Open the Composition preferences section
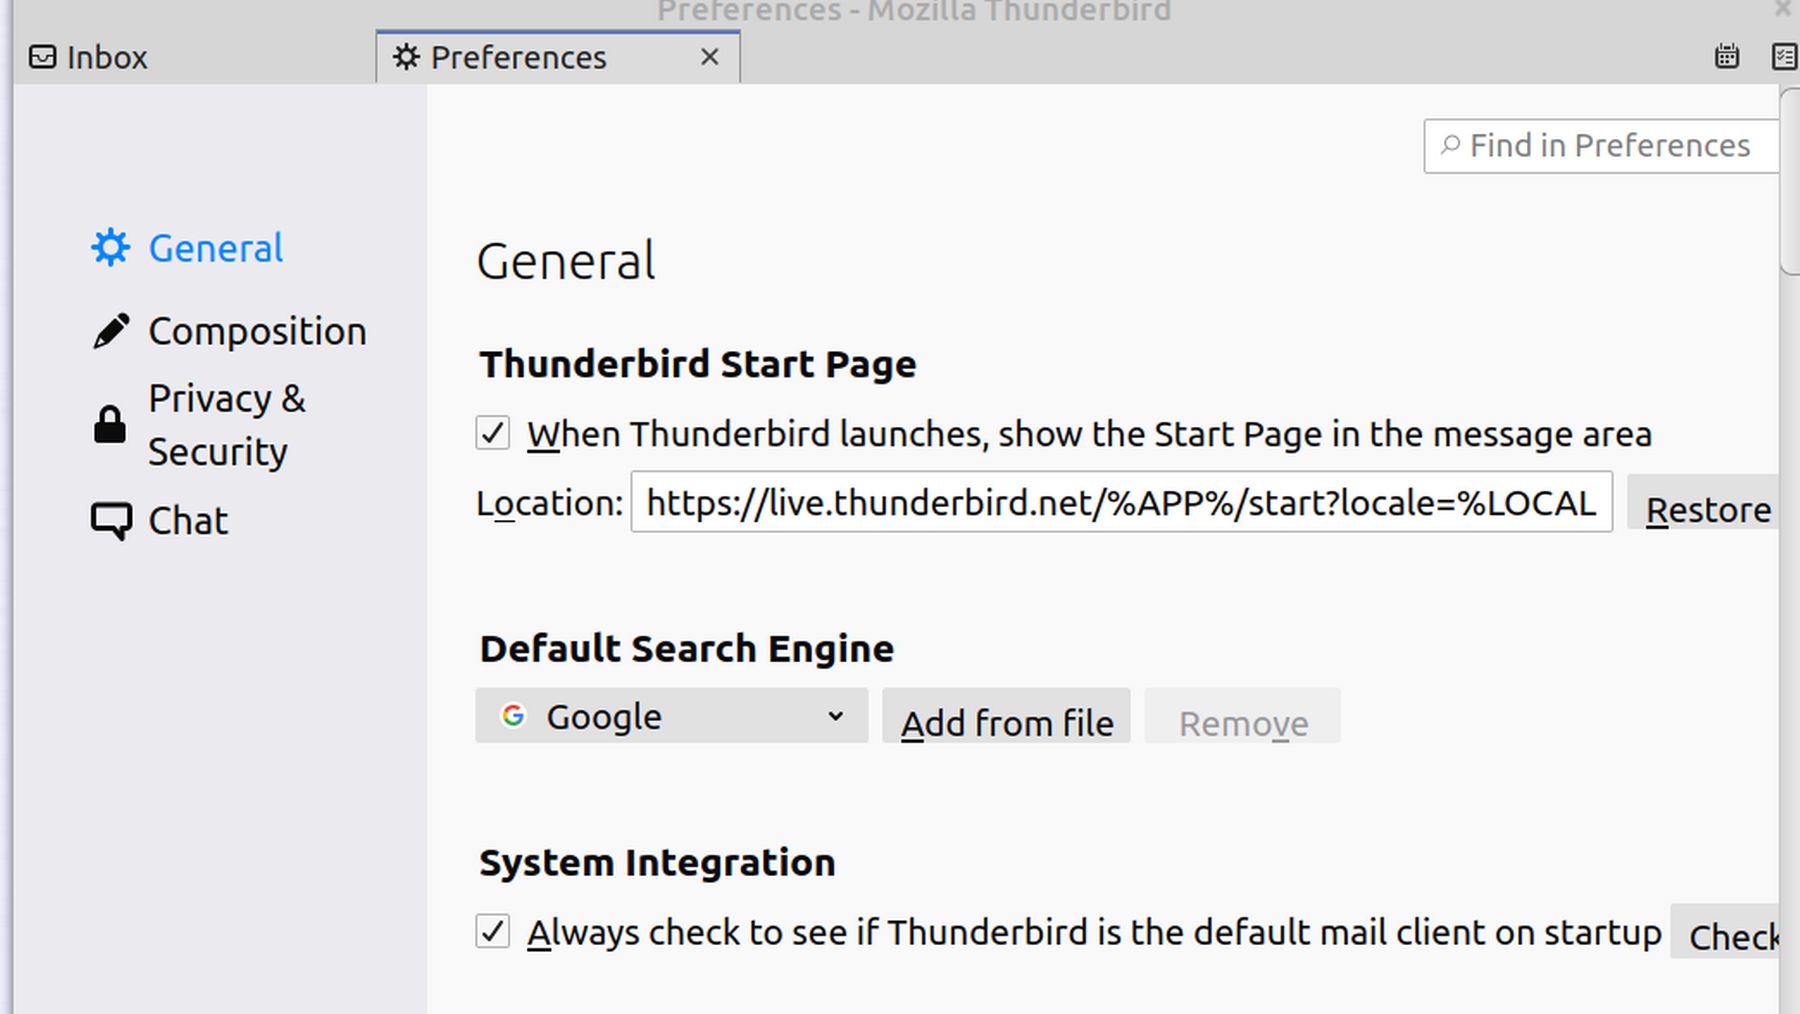The image size is (1800, 1014). 229,331
